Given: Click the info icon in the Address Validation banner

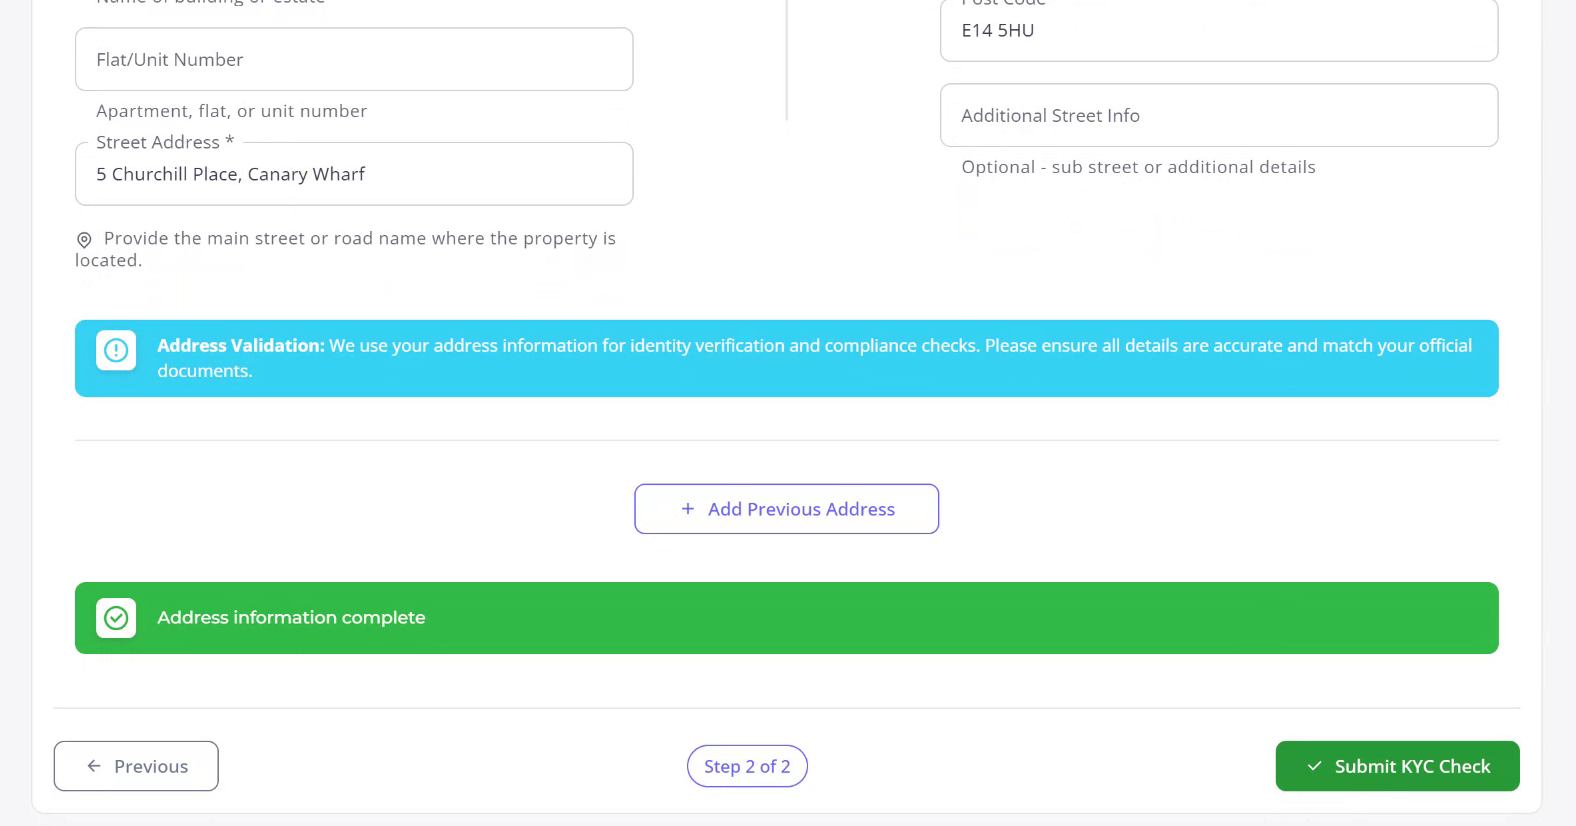Looking at the screenshot, I should [116, 350].
